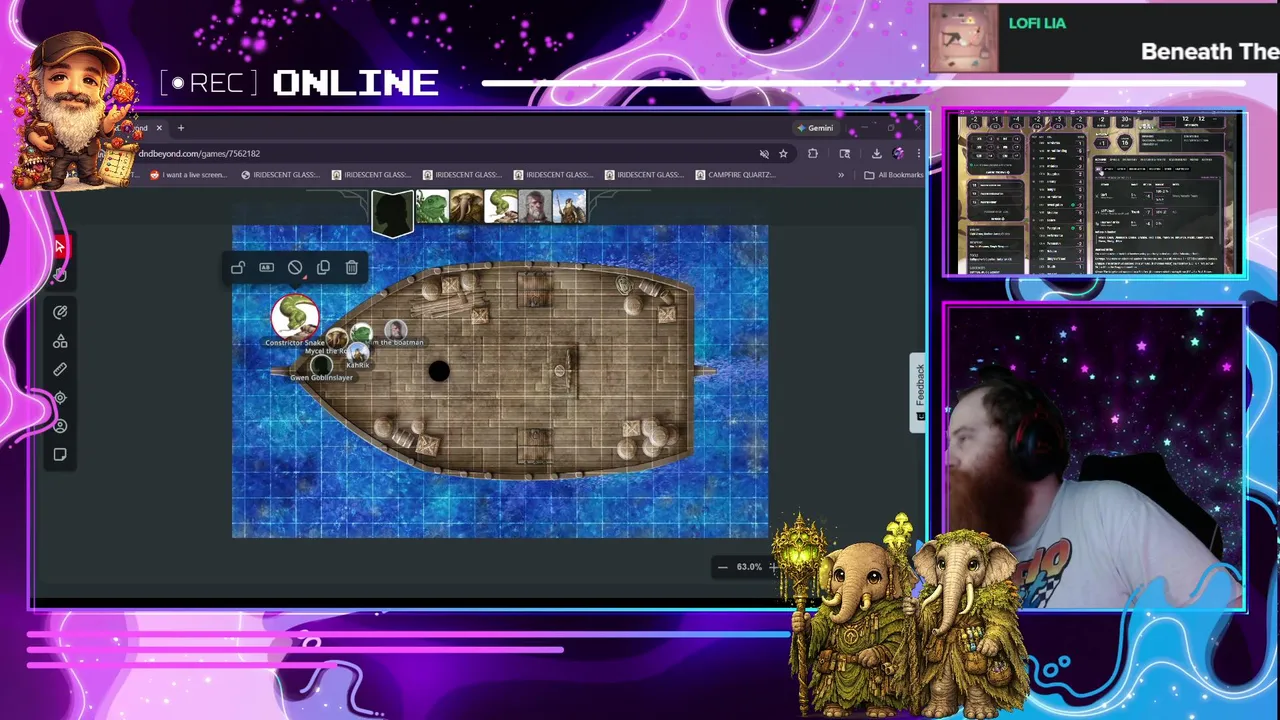Open 'I want a live screen...' bookmark
The height and width of the screenshot is (720, 1280).
pos(188,175)
